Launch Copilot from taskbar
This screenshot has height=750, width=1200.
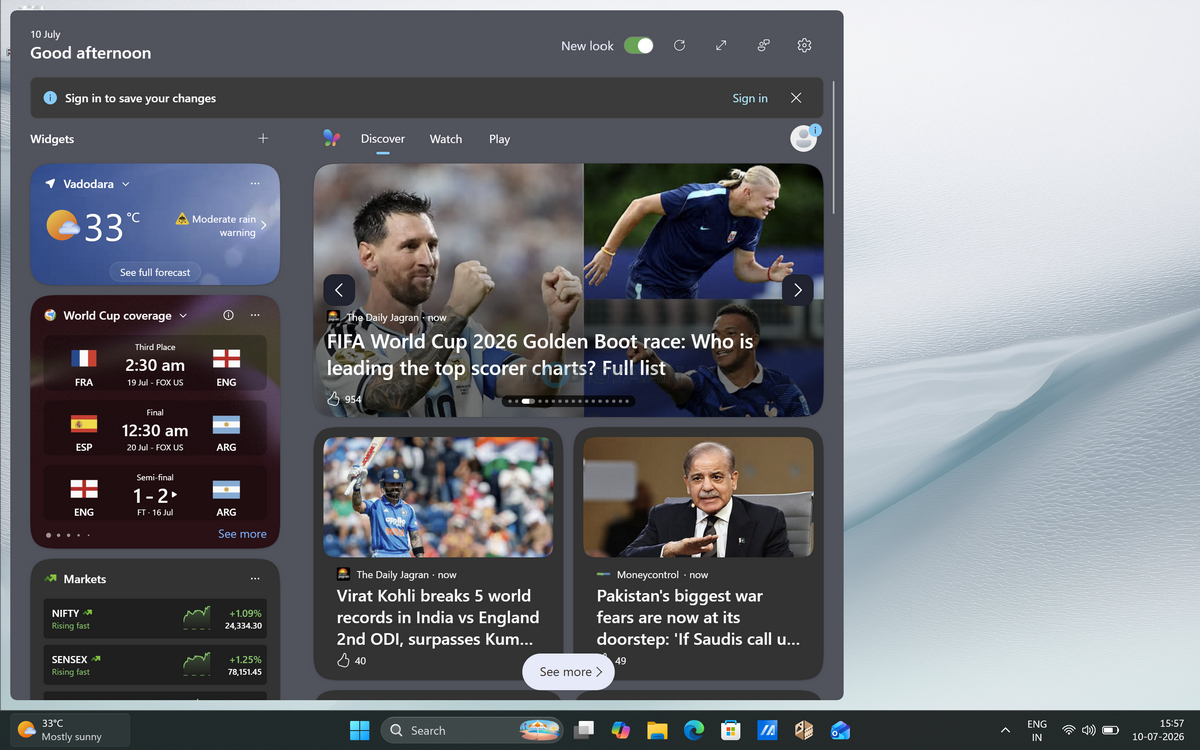(x=621, y=730)
